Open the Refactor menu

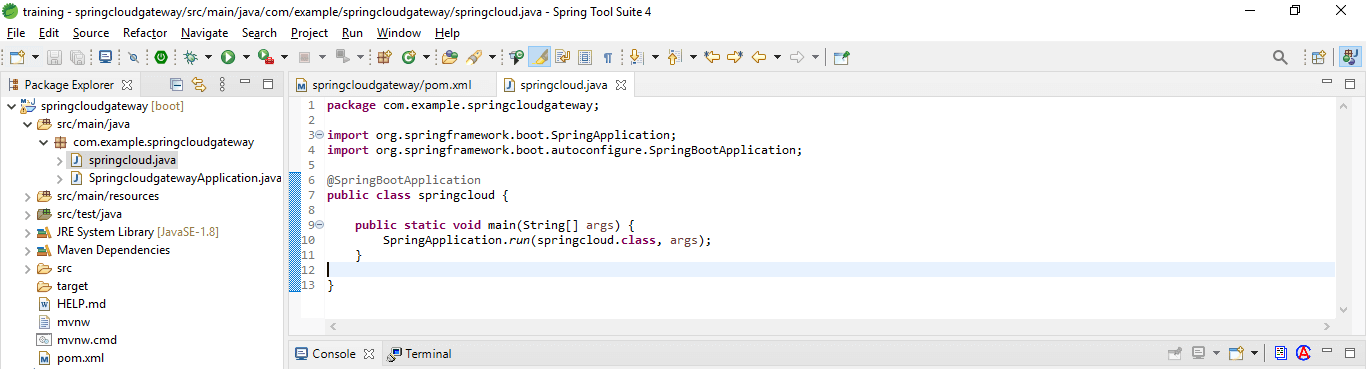click(145, 33)
